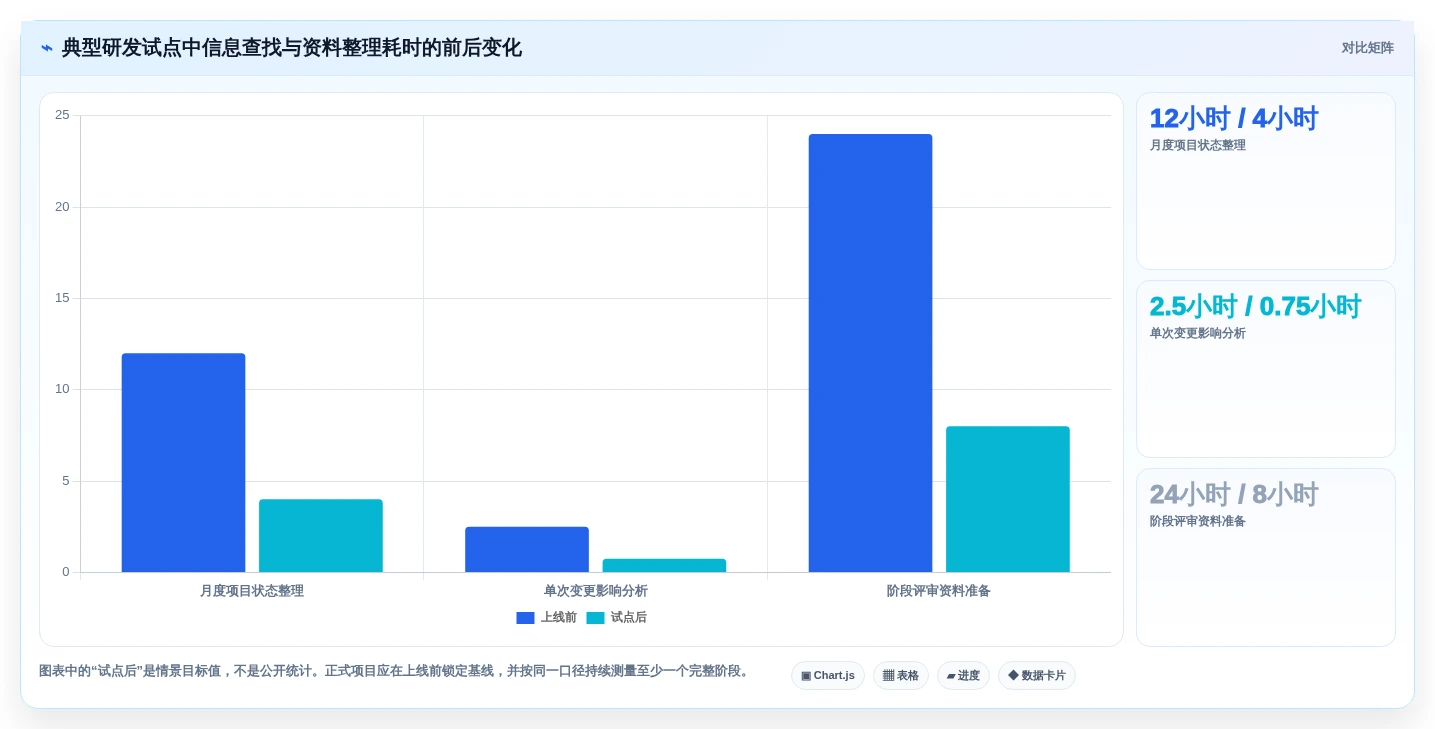Open the 2.5小时 / 0.75小时 data card
This screenshot has width=1435, height=729.
tap(1266, 369)
